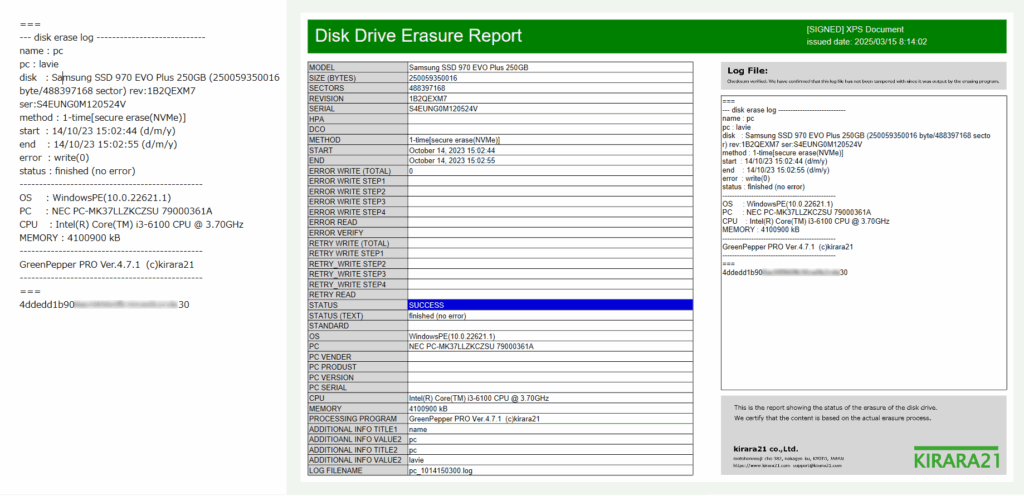The width and height of the screenshot is (1024, 496).
Task: Select ERROR WRITE STEP4 label
Action: click(x=357, y=212)
